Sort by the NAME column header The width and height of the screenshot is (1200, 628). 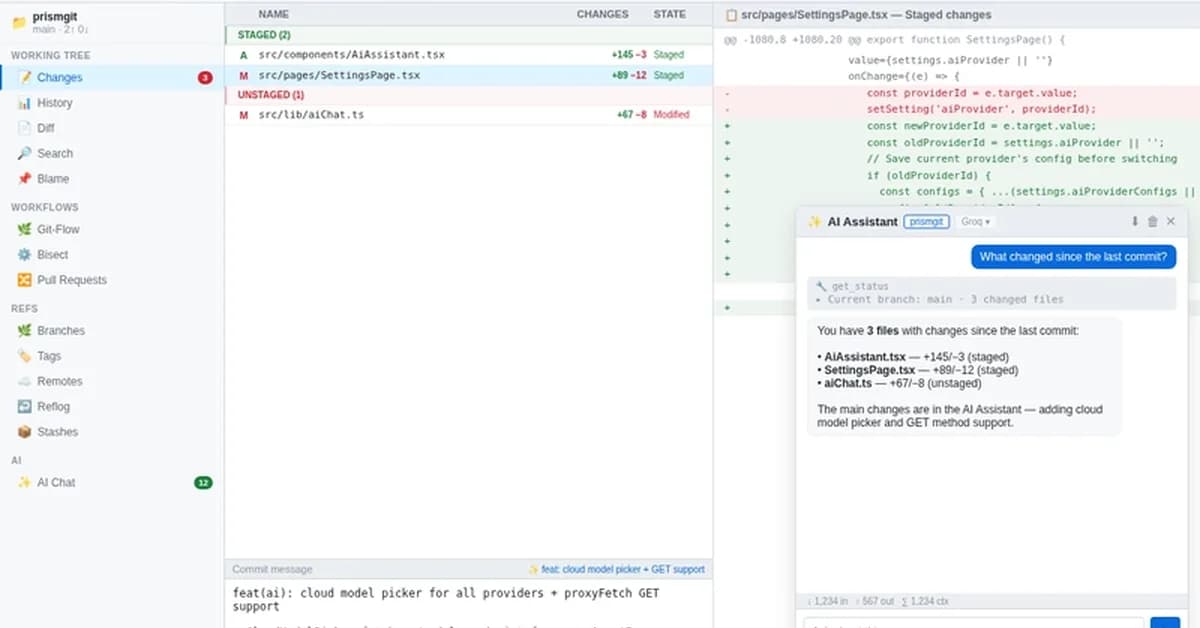click(273, 14)
